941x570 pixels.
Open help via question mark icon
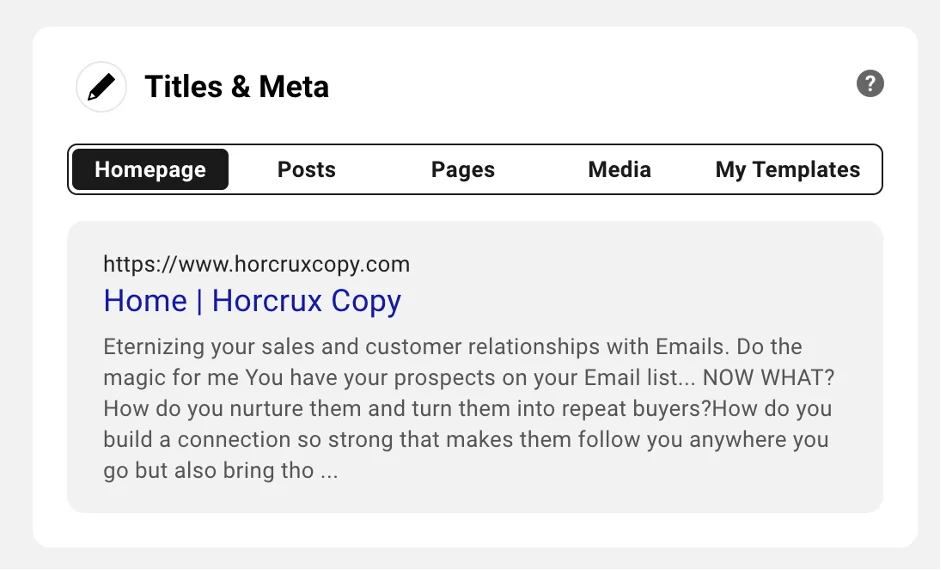coord(870,83)
